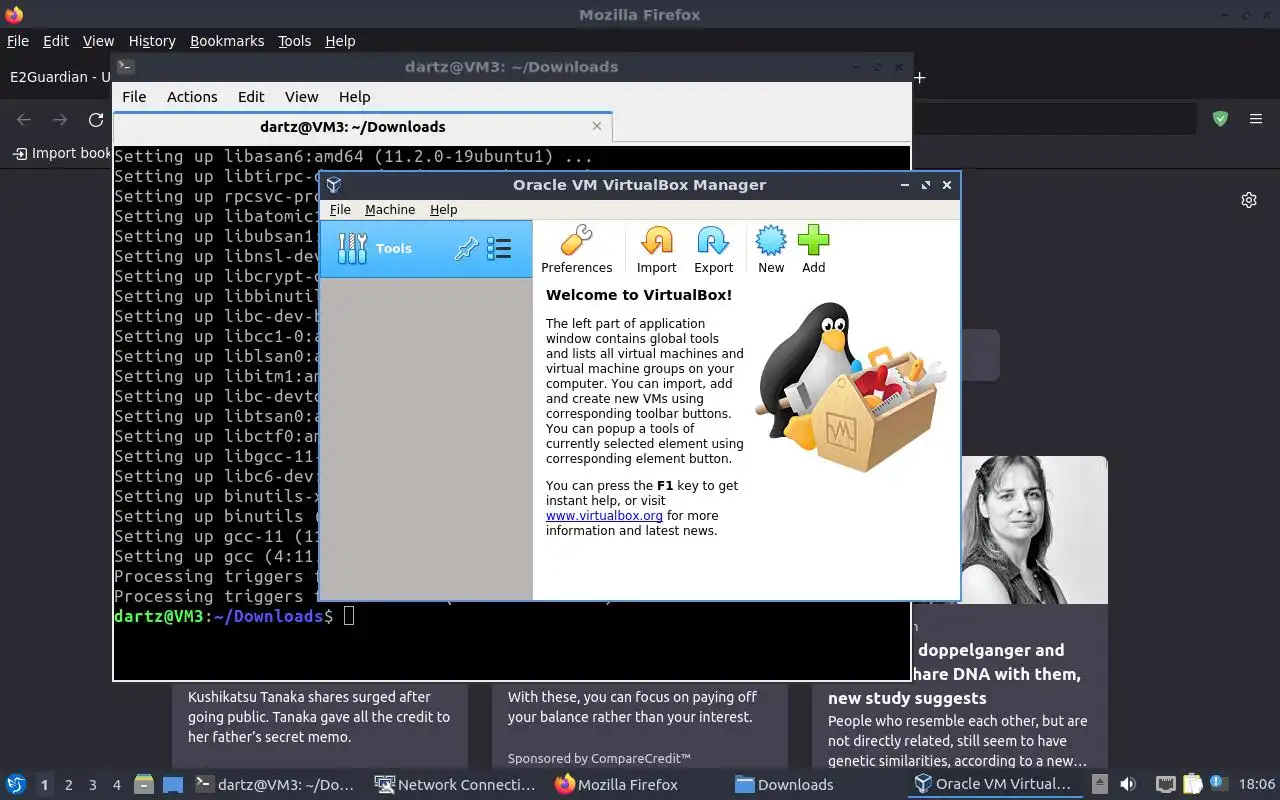Open the Tools list menu icon
Screen dimensions: 1280x800
point(498,249)
